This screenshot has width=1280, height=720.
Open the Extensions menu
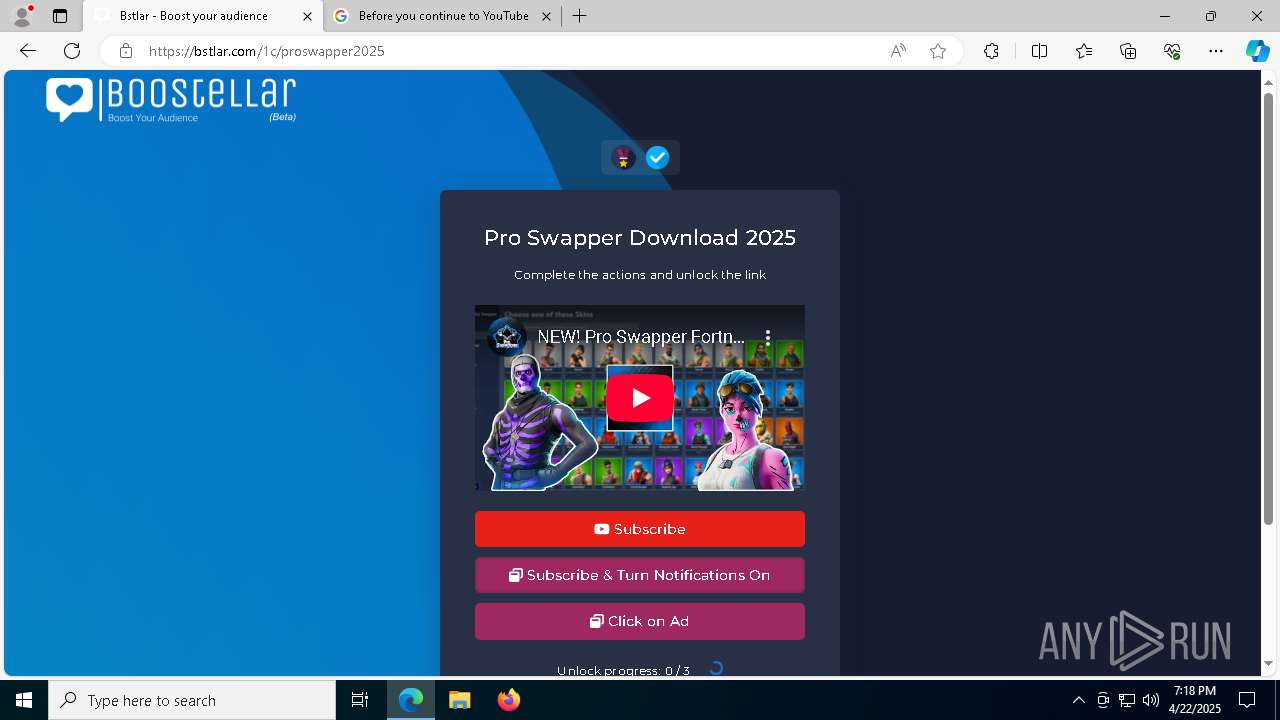[x=991, y=51]
